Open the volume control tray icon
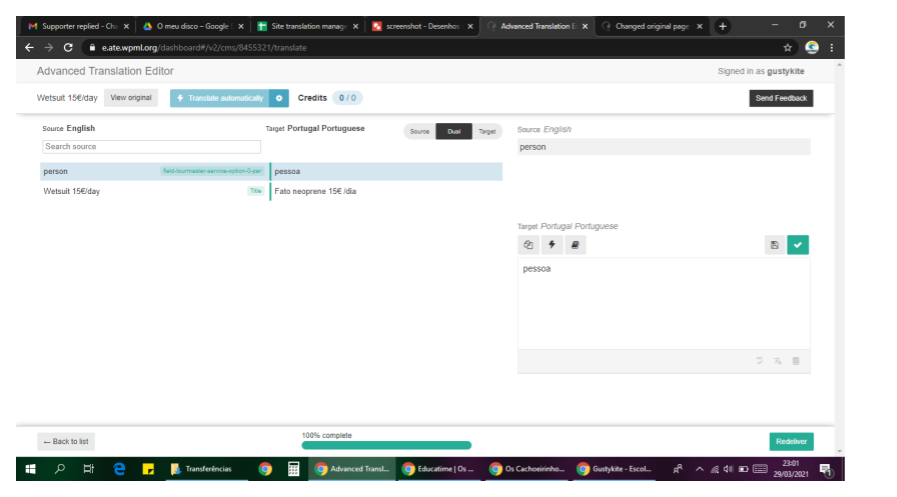The height and width of the screenshot is (497, 897). pos(728,469)
